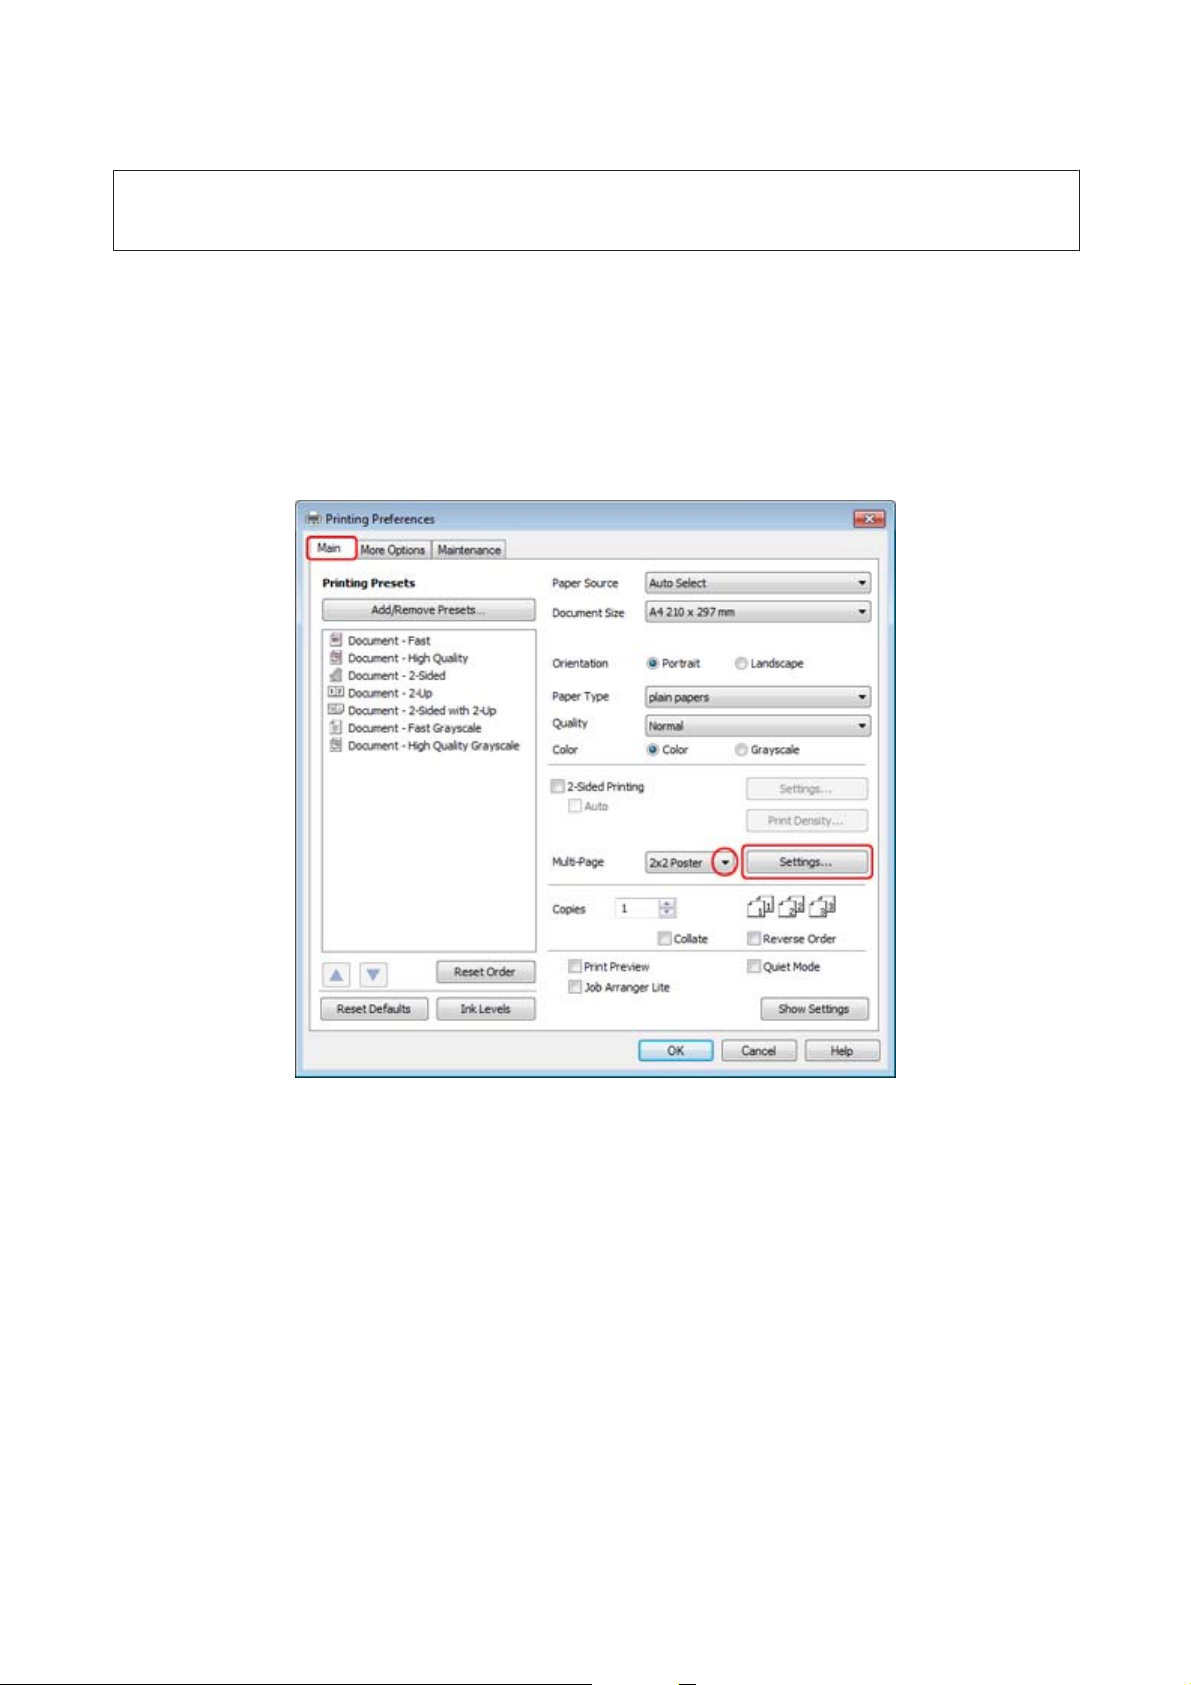Select the "Document - Fast Grayscale" preset text
Image resolution: width=1191 pixels, height=1685 pixels.
tap(414, 728)
